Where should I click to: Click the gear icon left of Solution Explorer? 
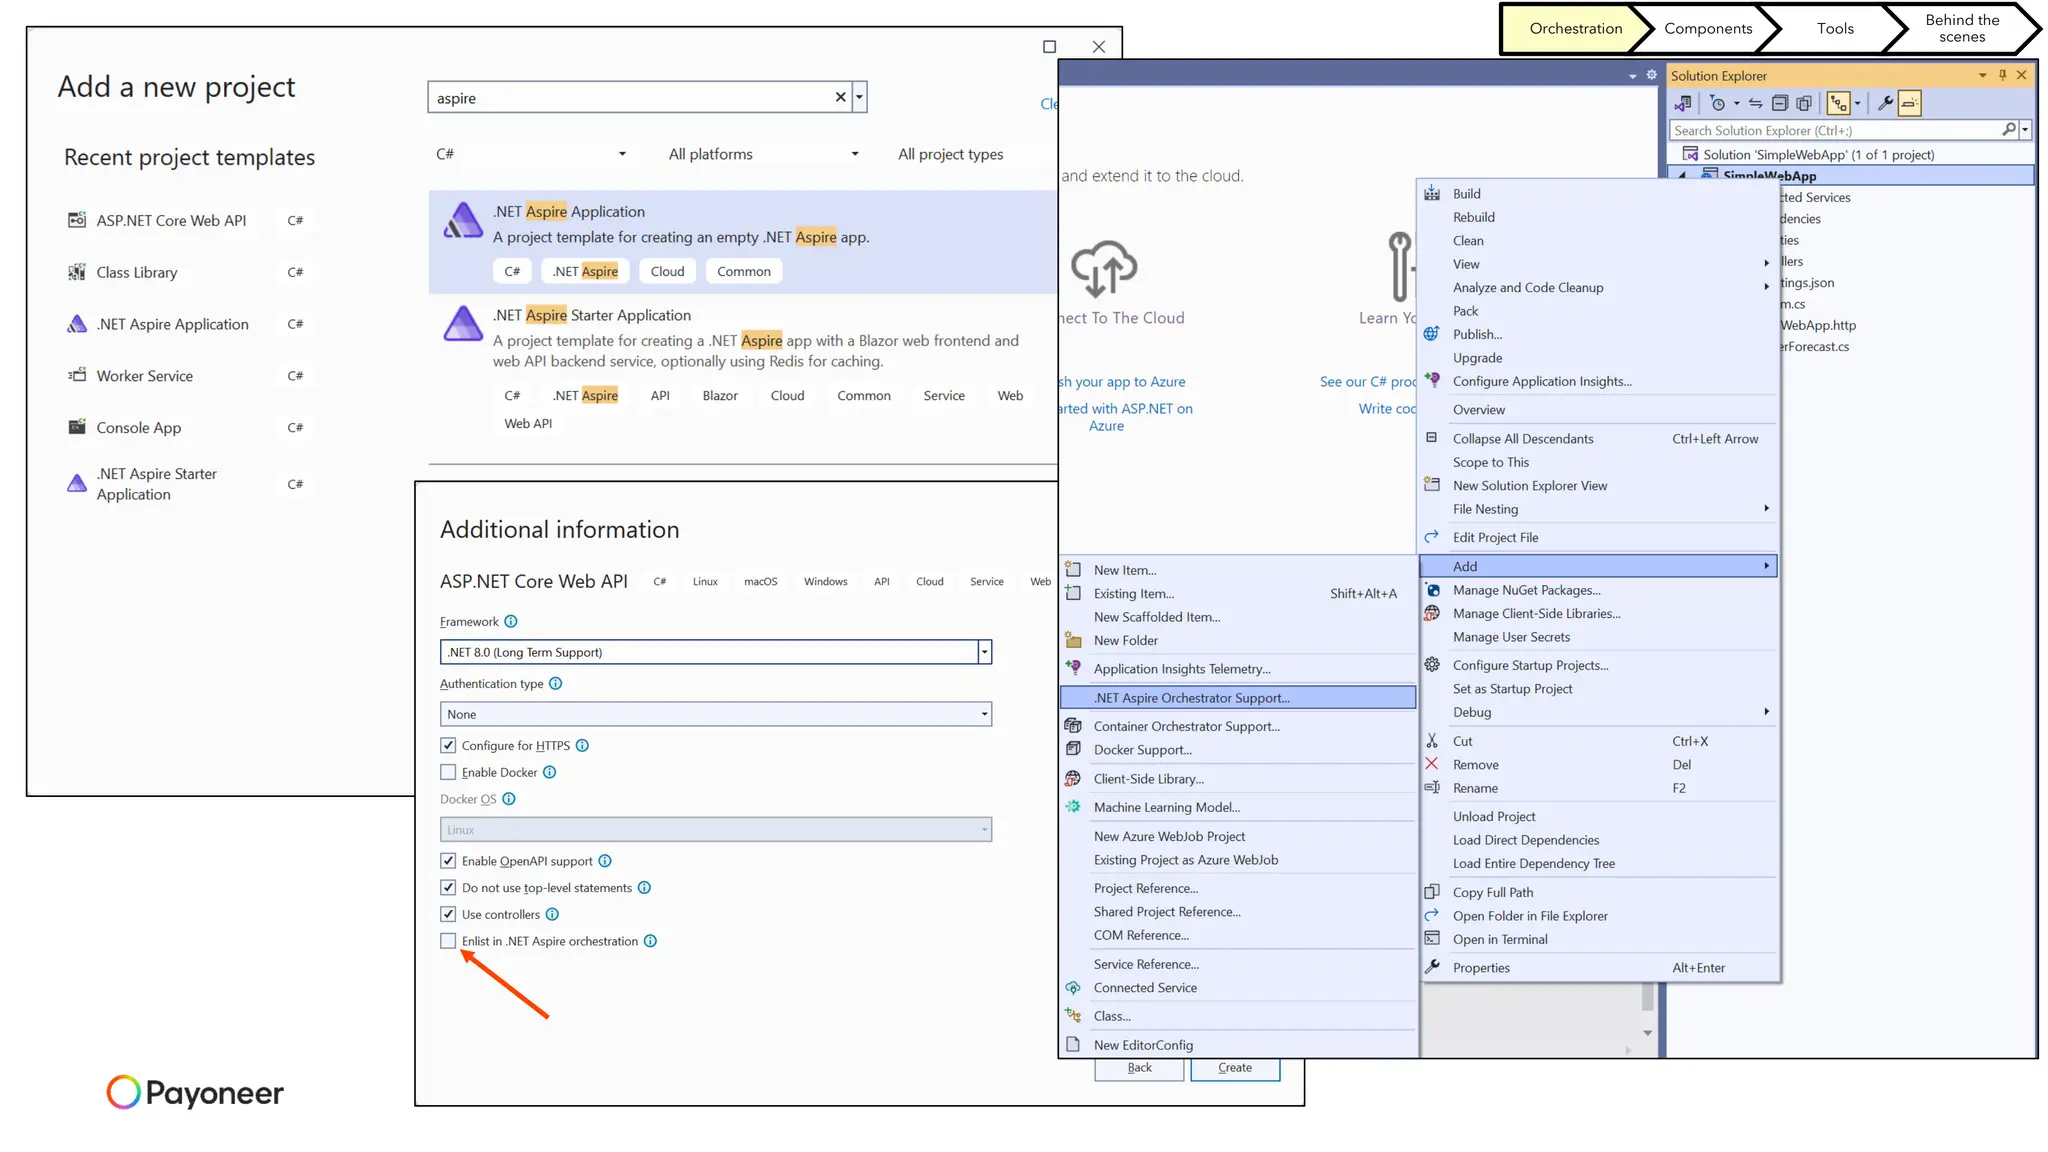(x=1651, y=75)
